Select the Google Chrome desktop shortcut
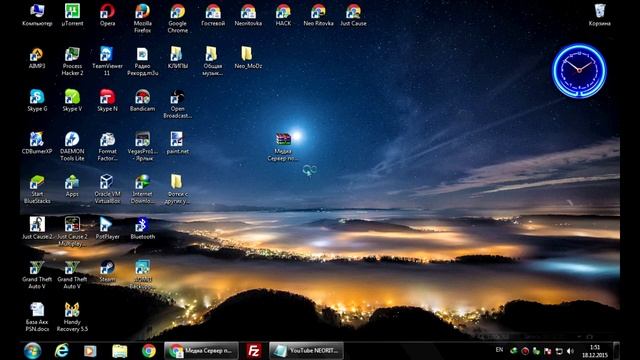The image size is (640, 360). point(178,18)
